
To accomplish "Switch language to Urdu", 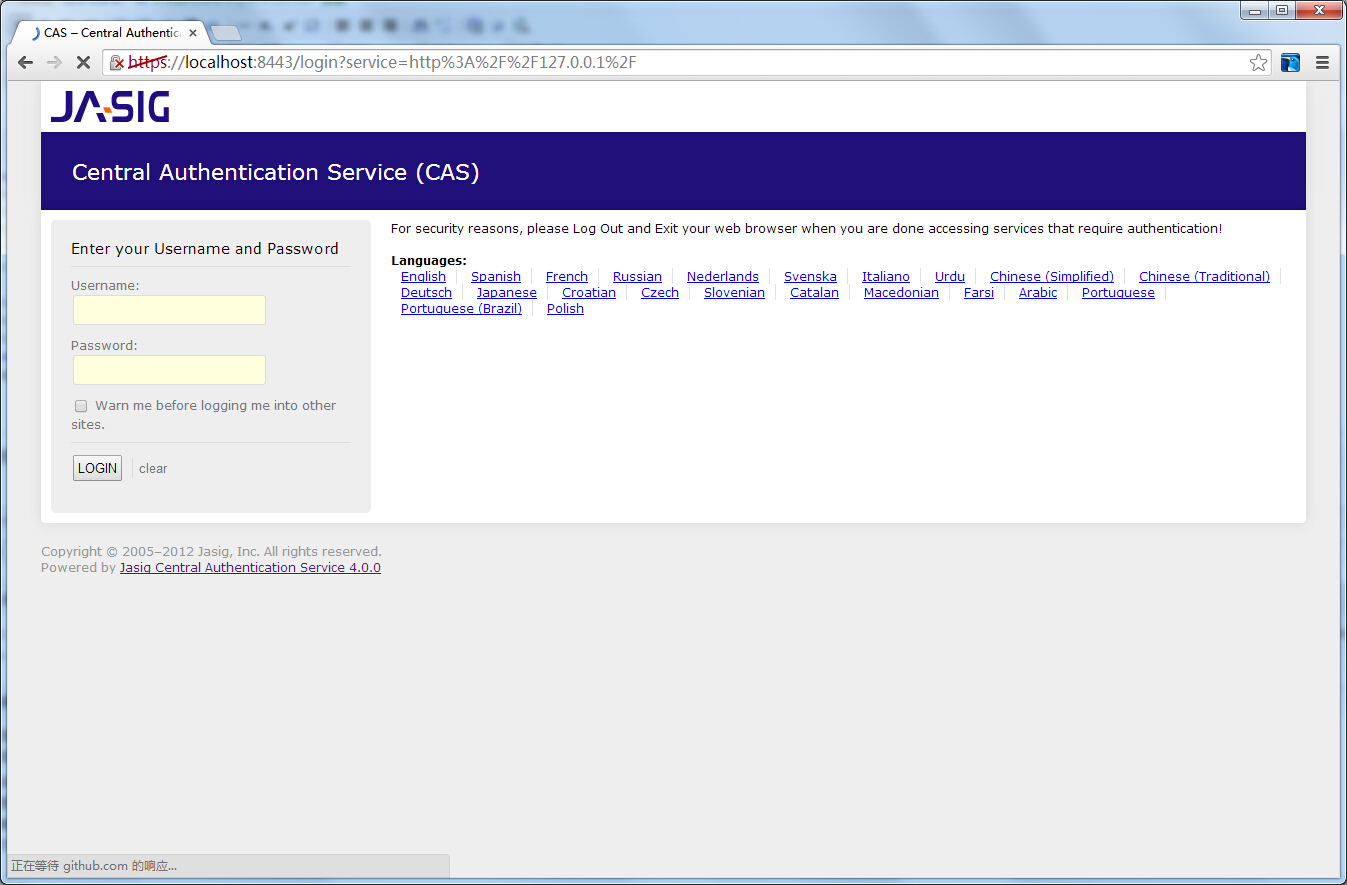I will 950,277.
